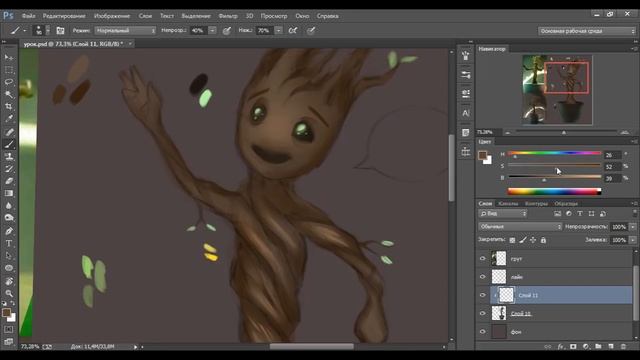Lock layer position icon

point(533,240)
